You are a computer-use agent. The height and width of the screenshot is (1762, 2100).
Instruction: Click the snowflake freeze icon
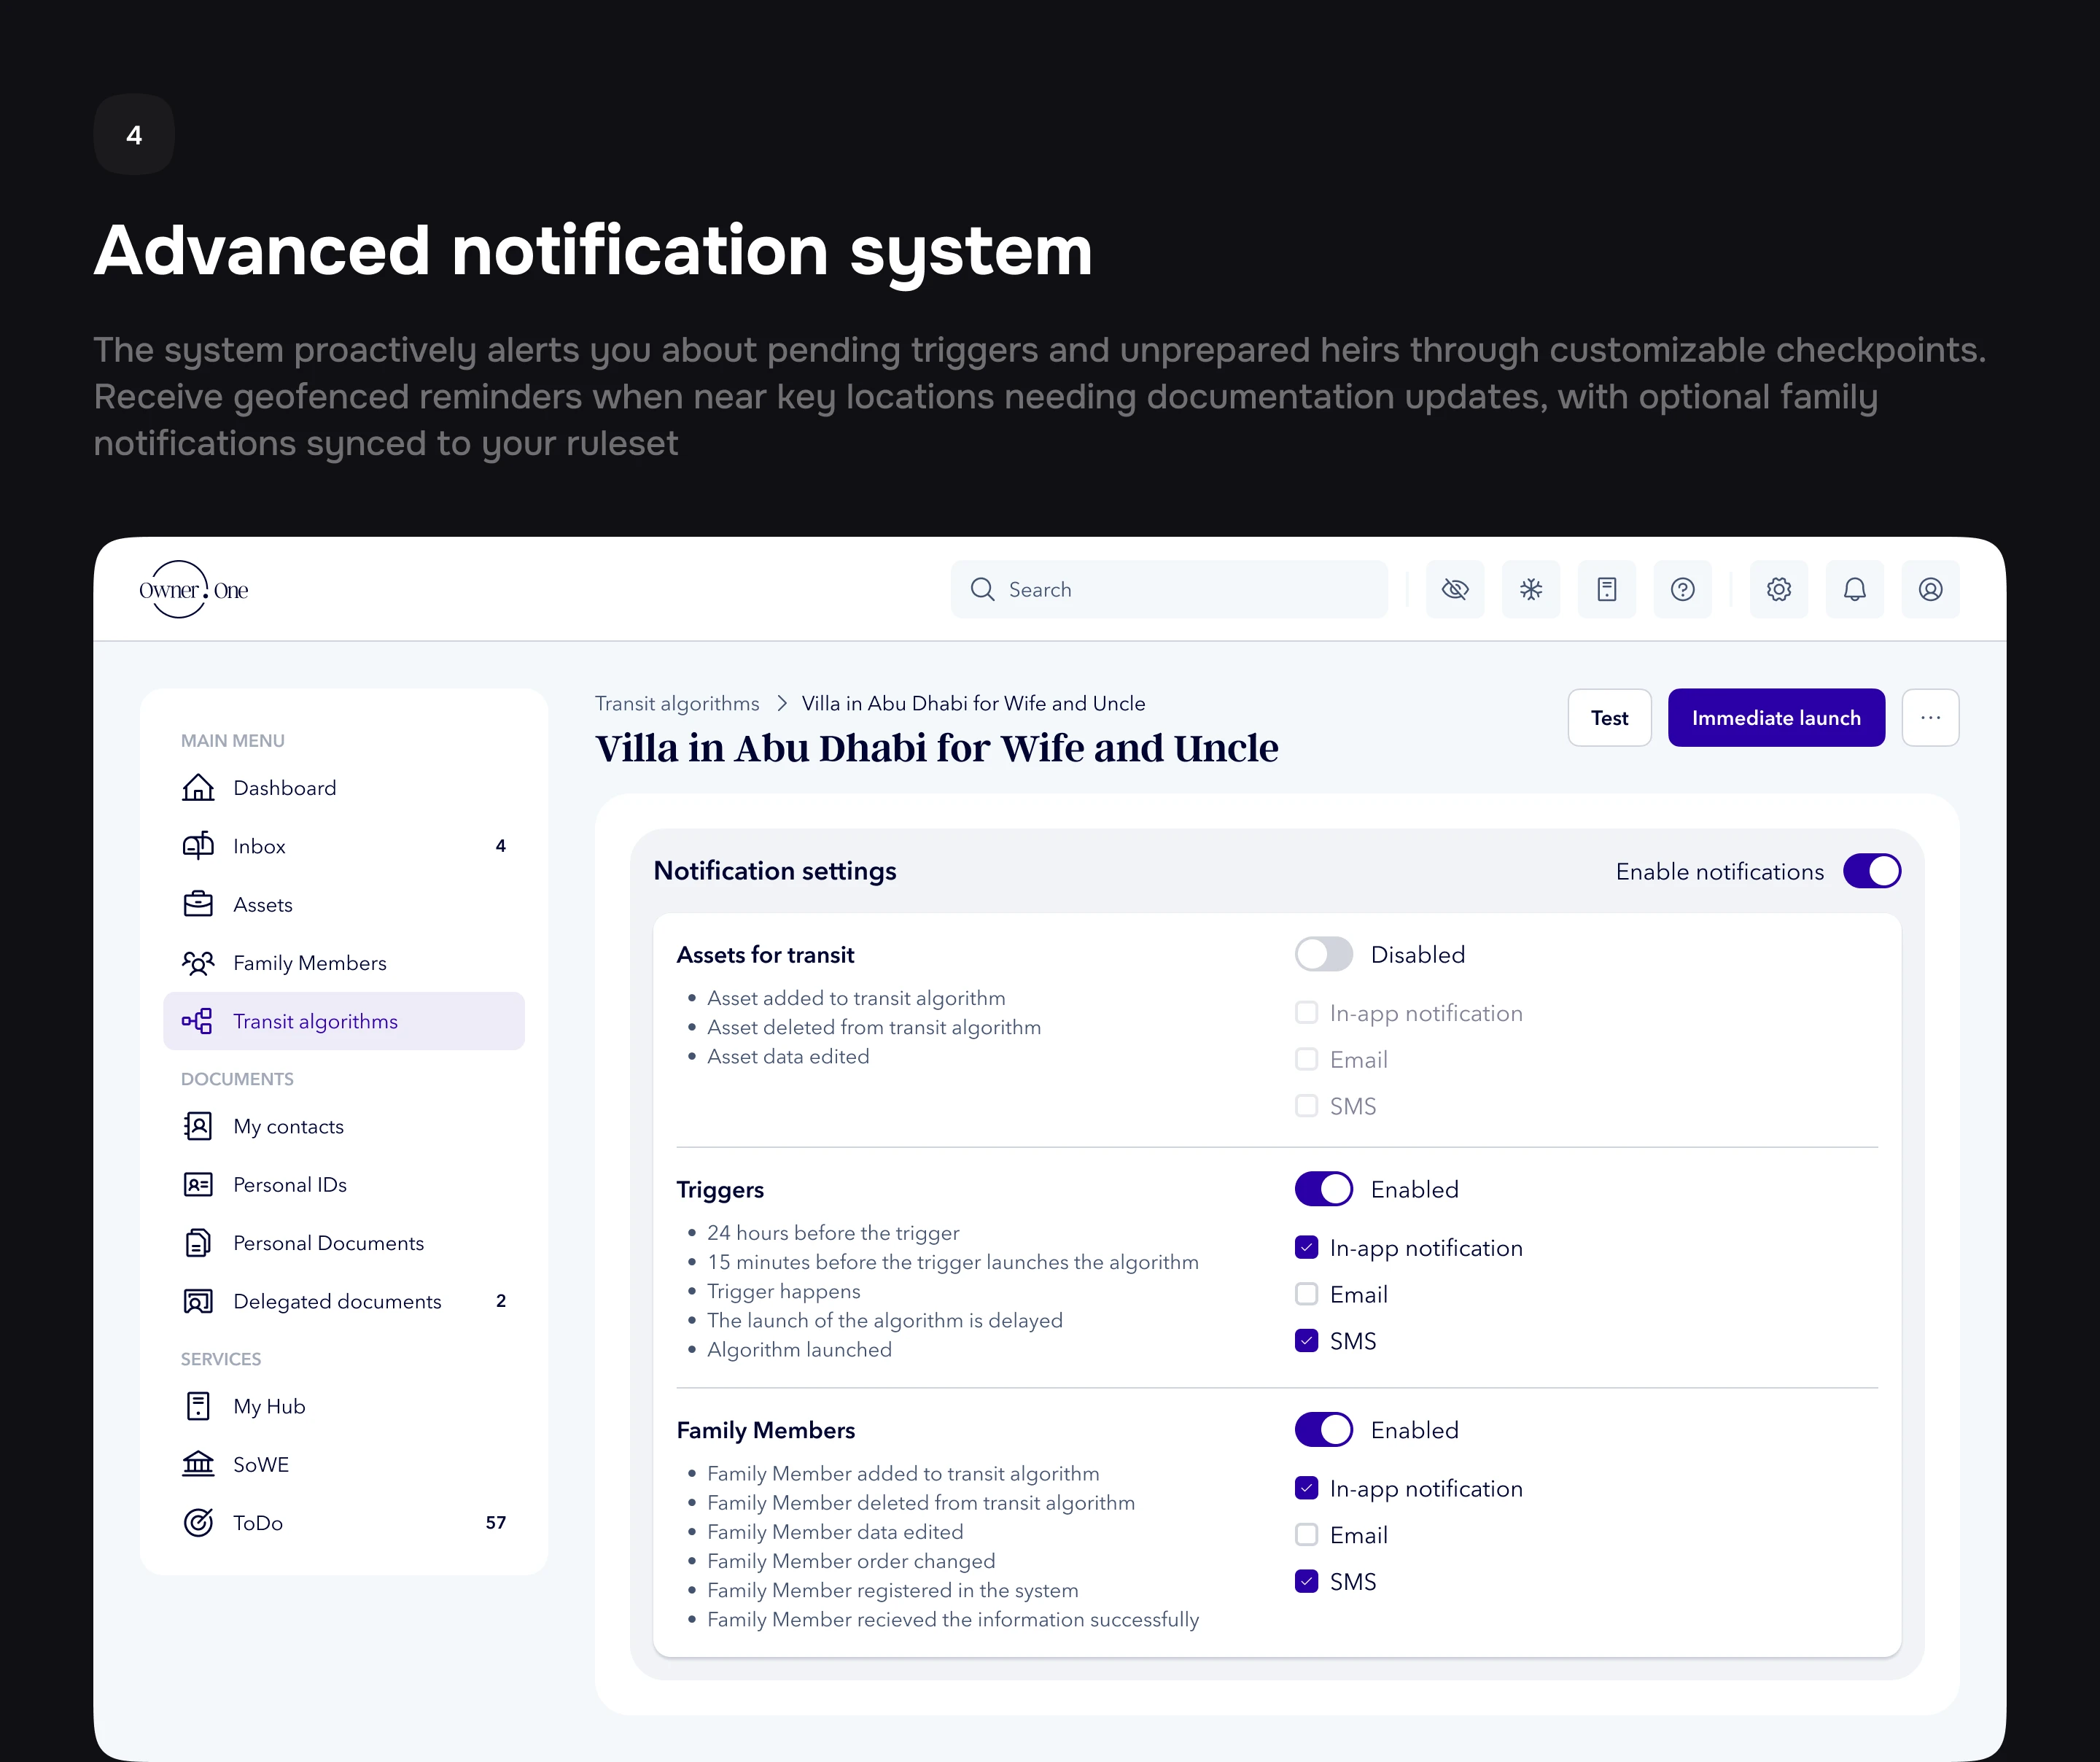click(1531, 589)
